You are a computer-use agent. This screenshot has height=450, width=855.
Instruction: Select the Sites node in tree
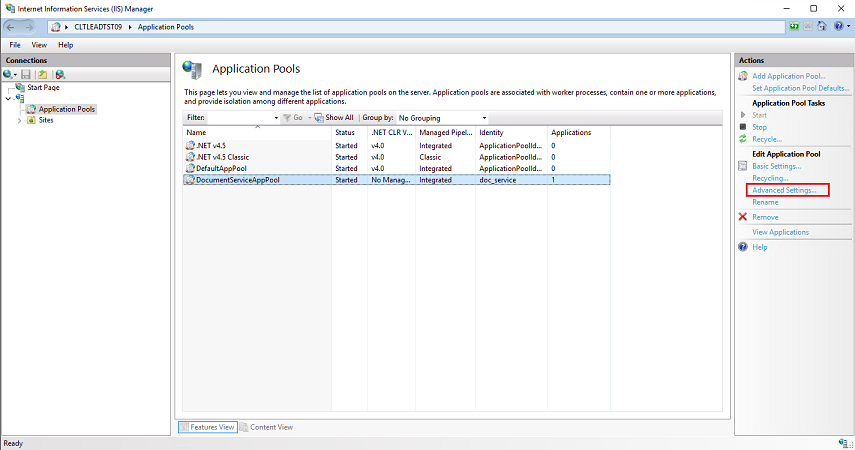point(46,120)
